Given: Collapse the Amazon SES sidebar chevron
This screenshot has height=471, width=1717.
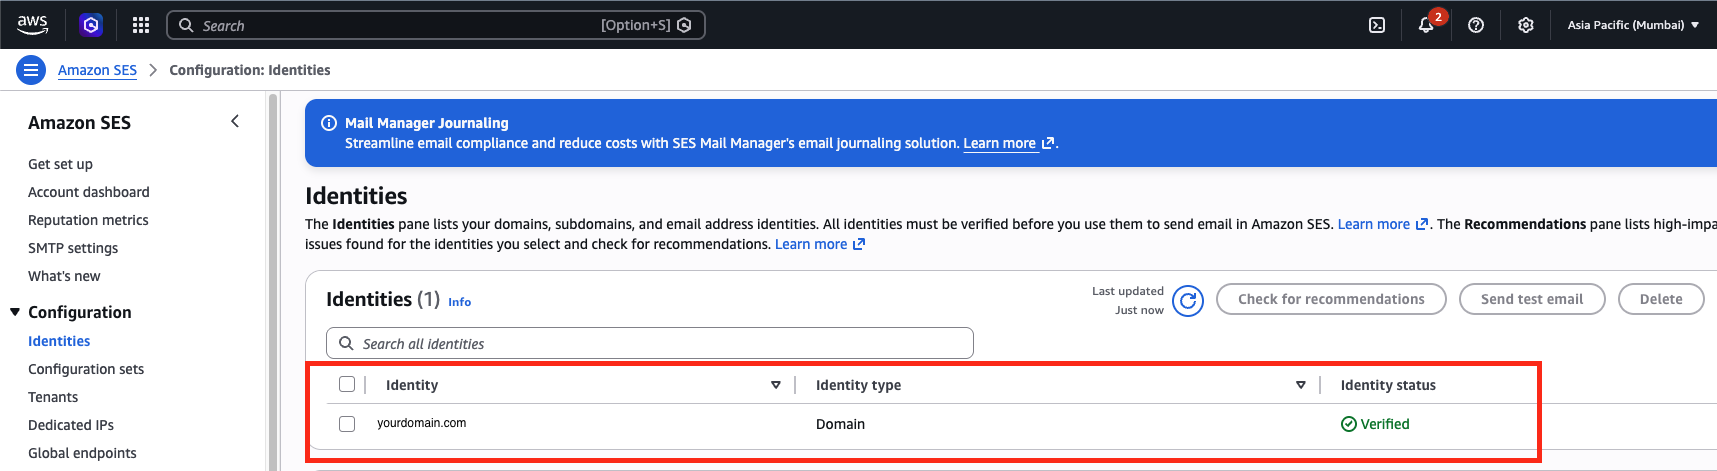Looking at the screenshot, I should [x=235, y=121].
